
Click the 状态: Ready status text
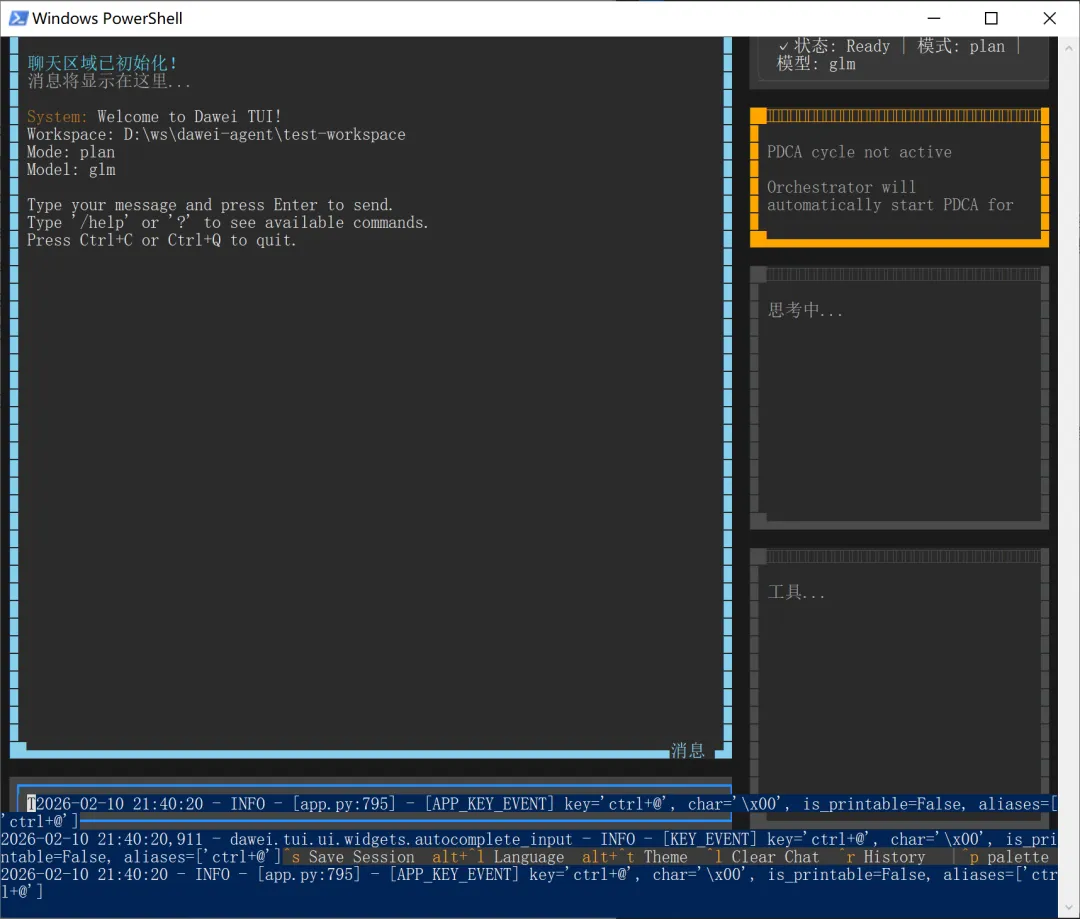pyautogui.click(x=834, y=46)
